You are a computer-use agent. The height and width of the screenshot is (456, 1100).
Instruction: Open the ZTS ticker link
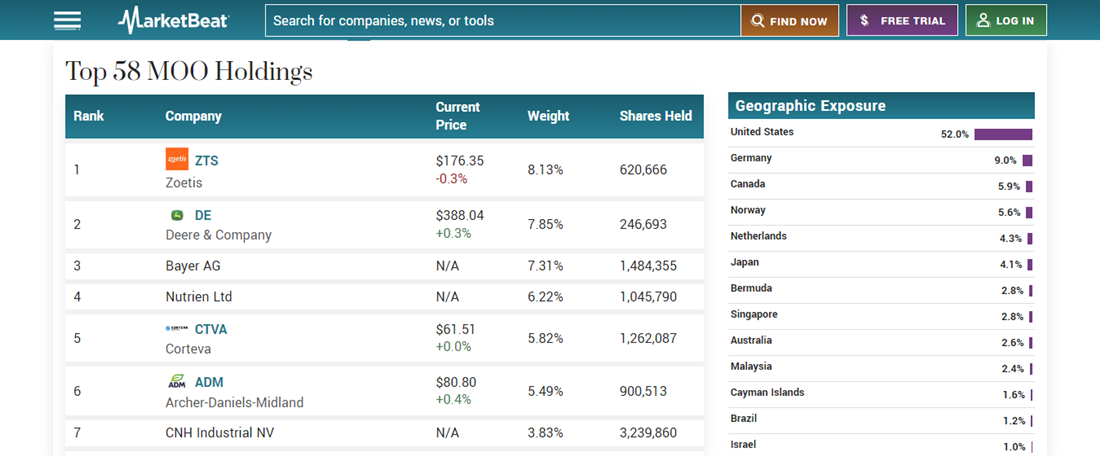click(206, 161)
